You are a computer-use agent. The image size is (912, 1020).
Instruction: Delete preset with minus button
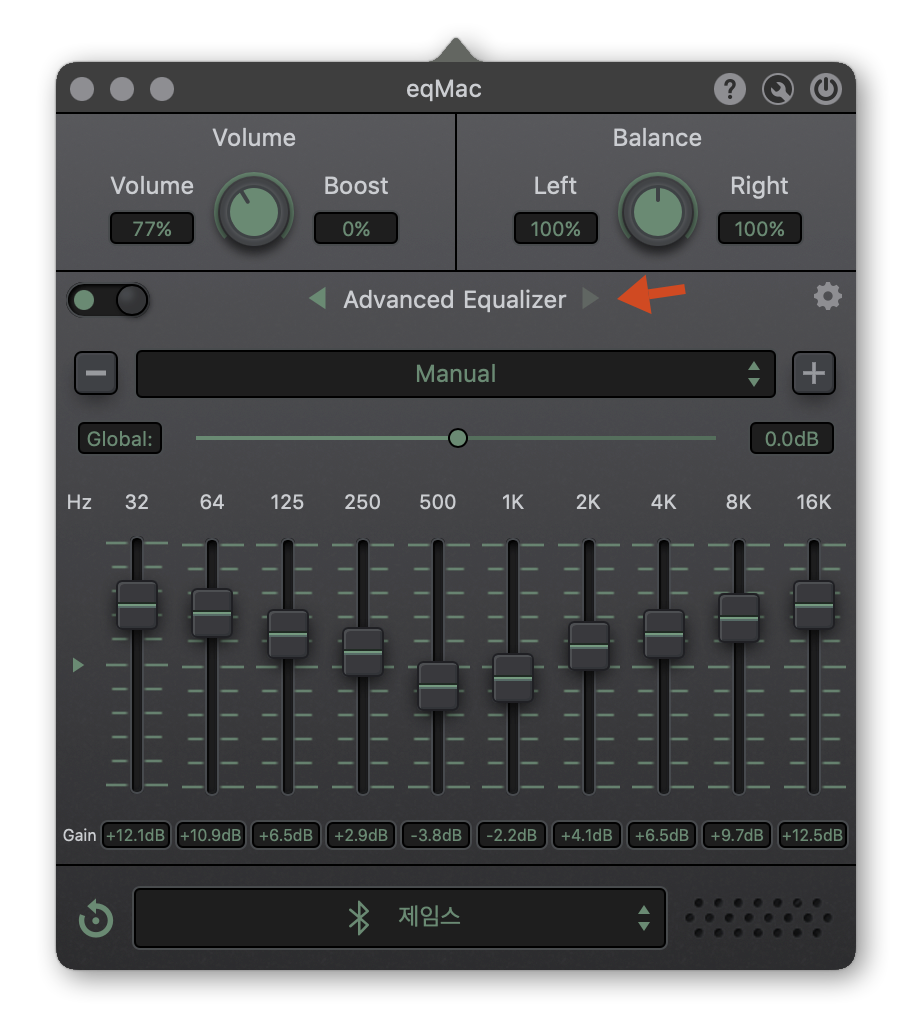pyautogui.click(x=96, y=373)
